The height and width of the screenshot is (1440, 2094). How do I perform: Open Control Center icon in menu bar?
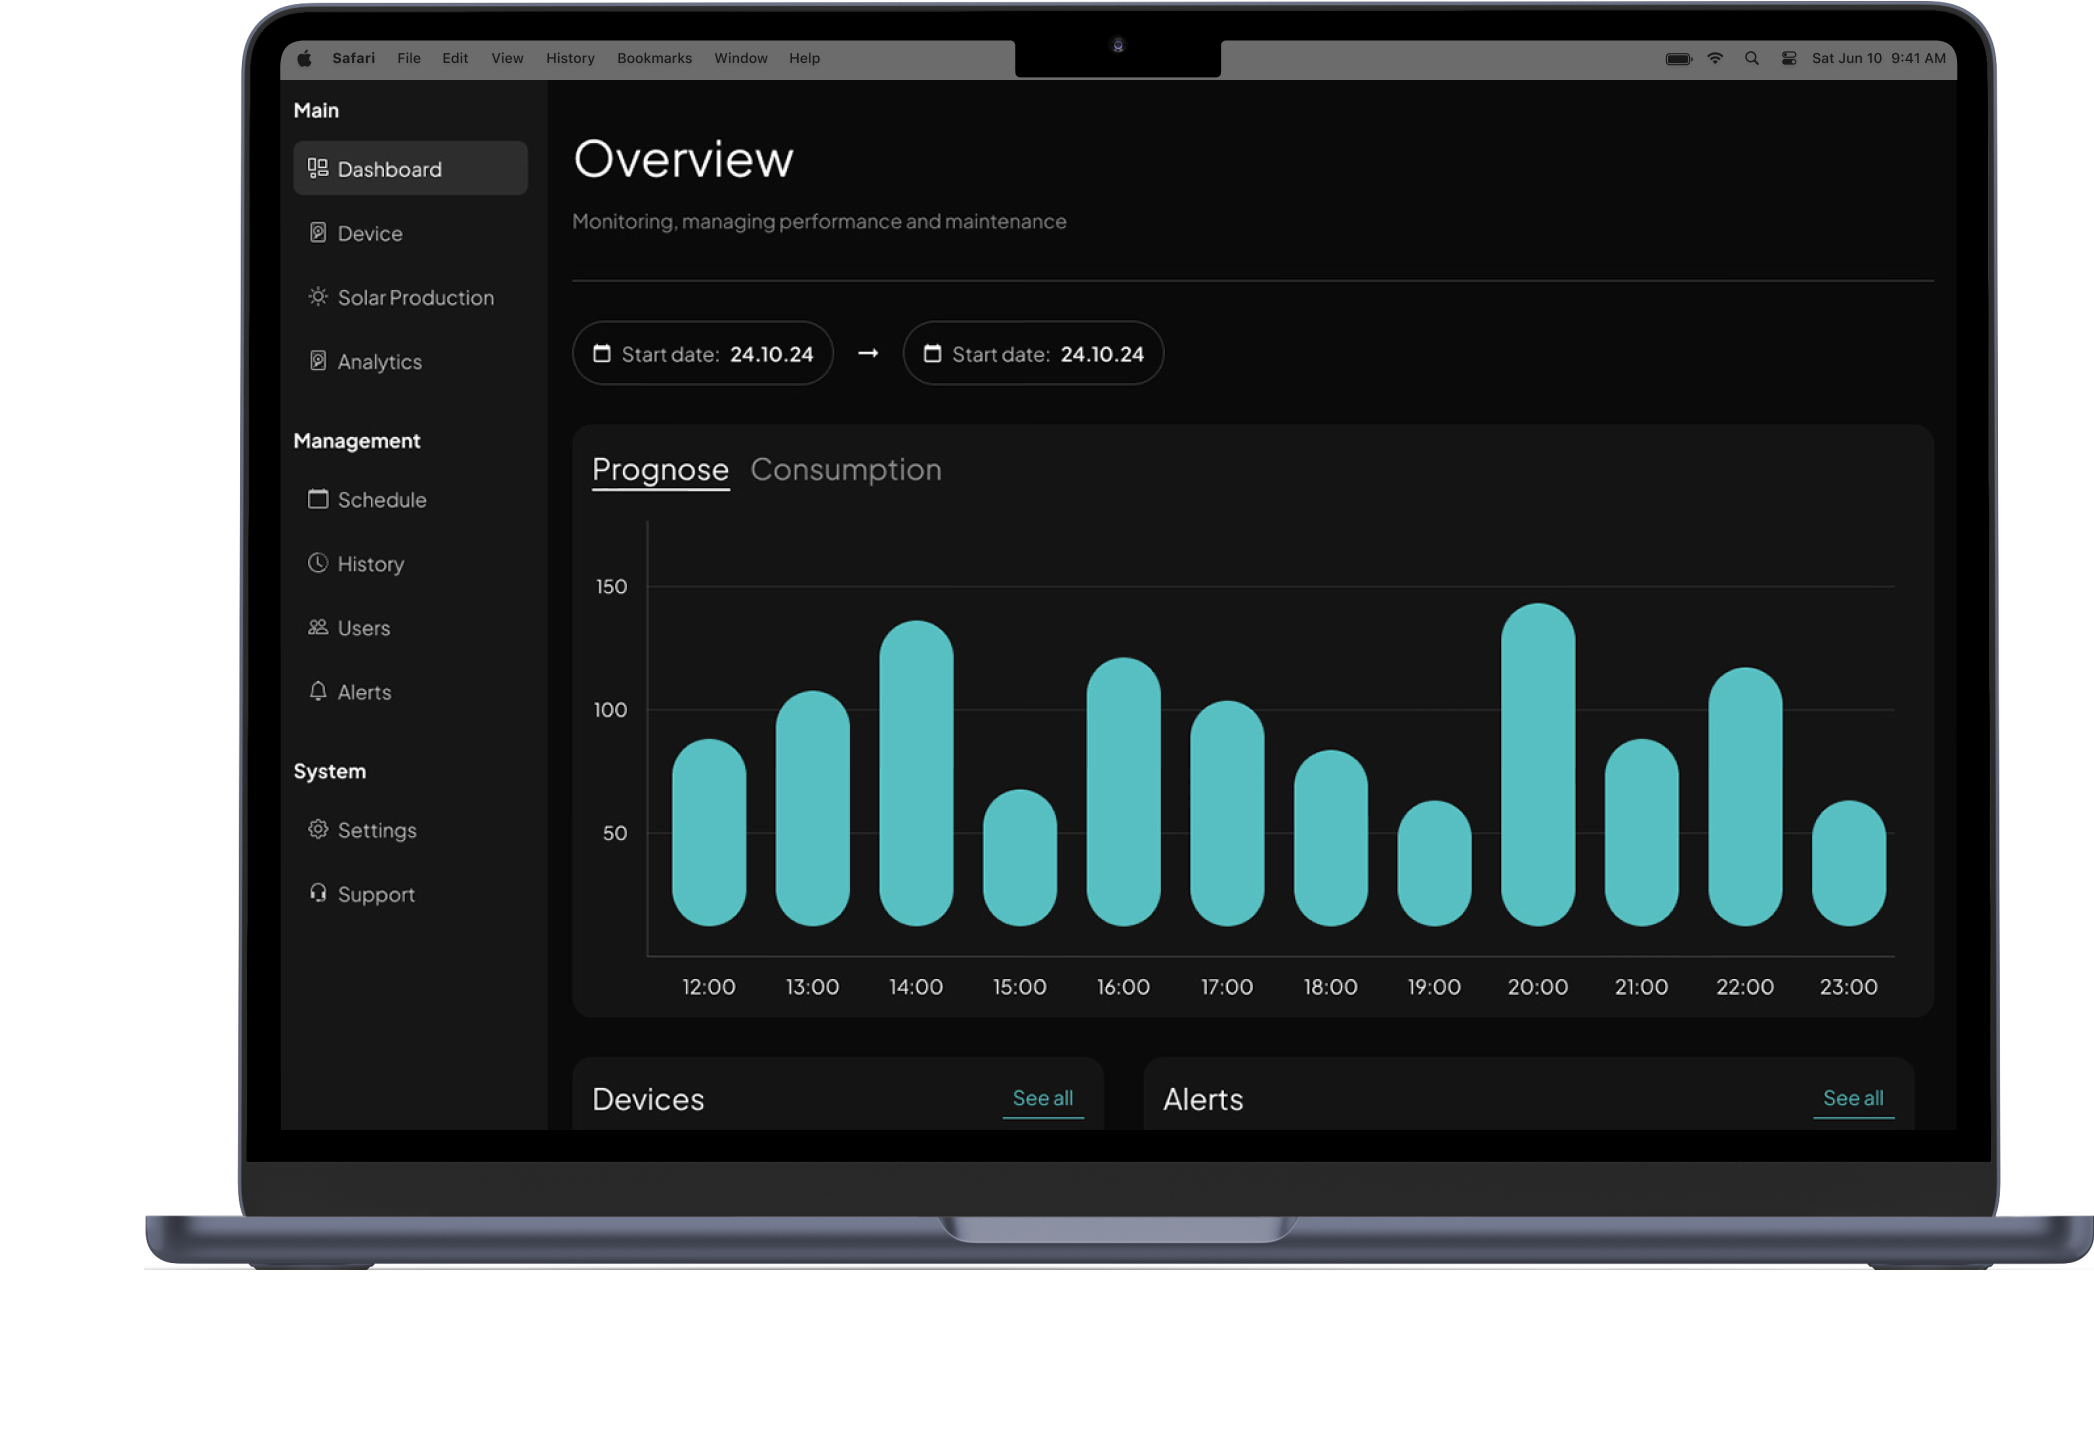(1788, 58)
